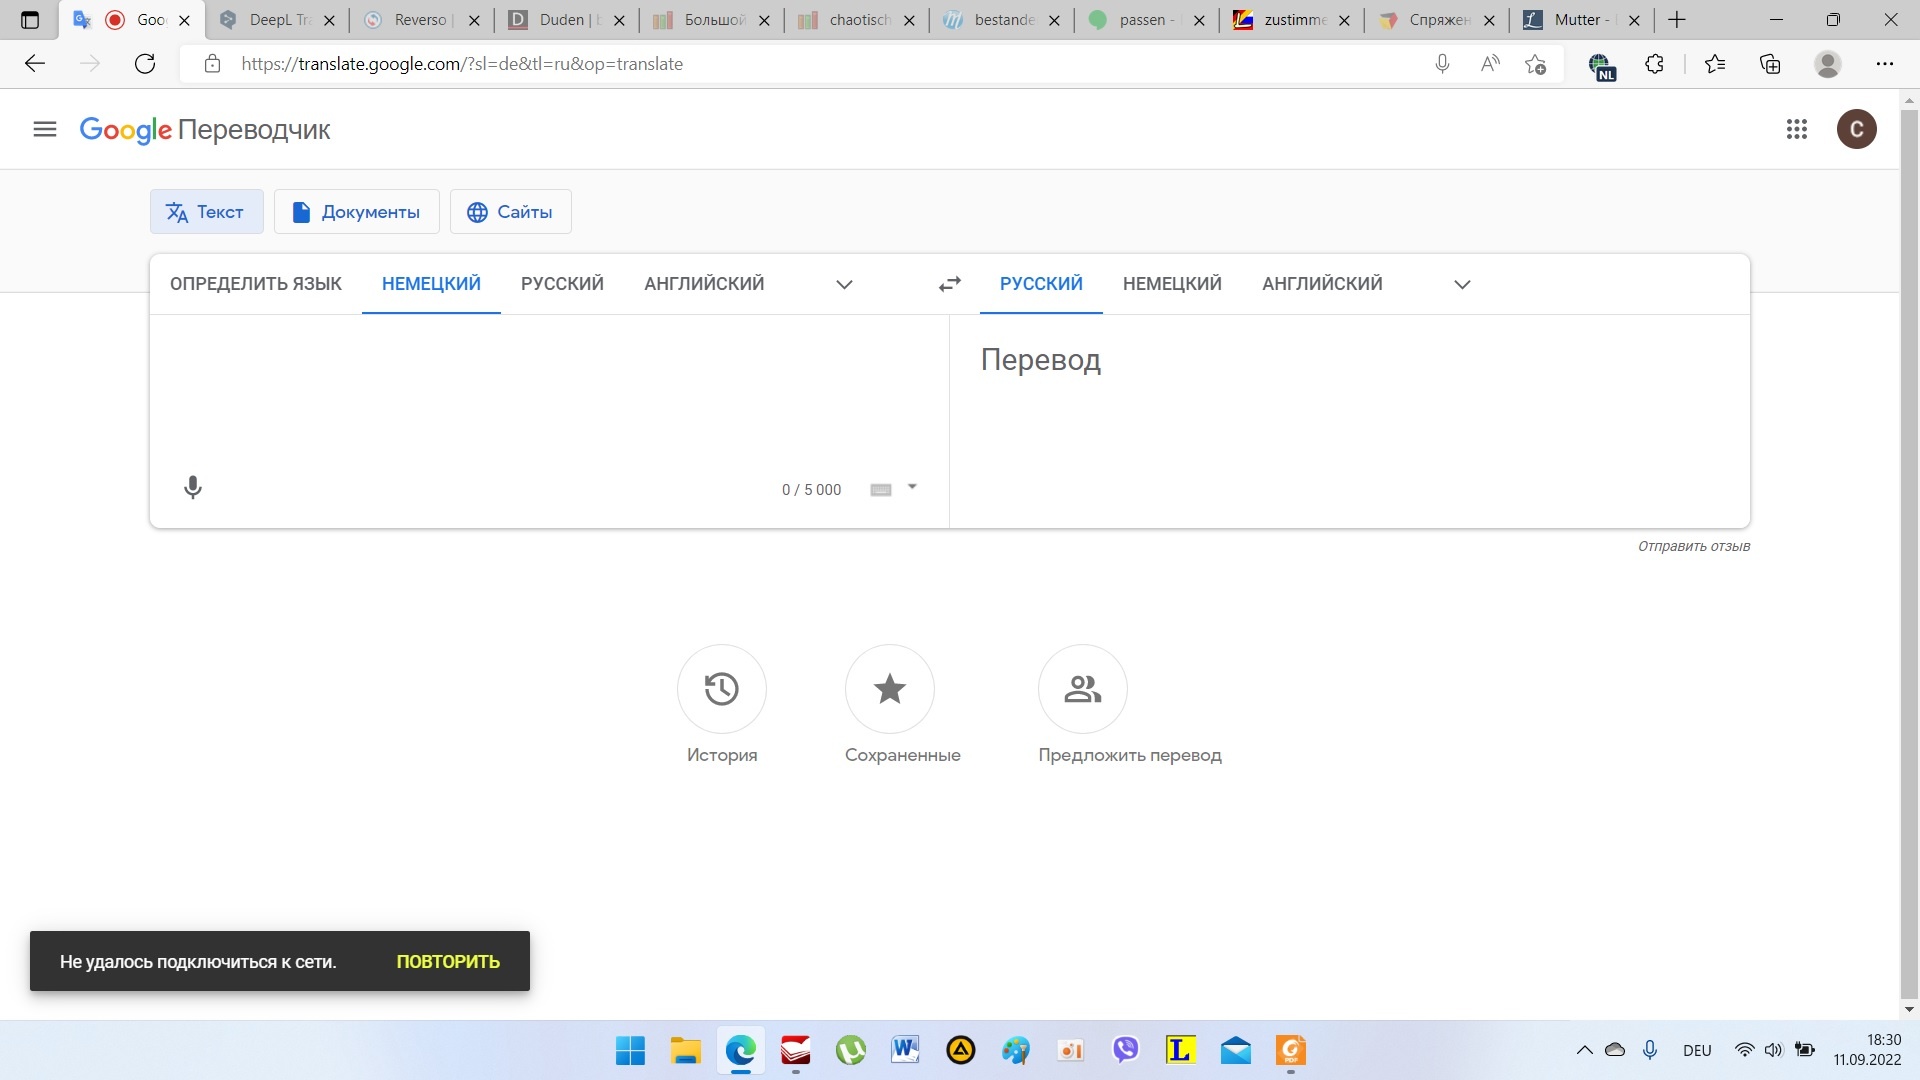This screenshot has height=1080, width=1920.
Task: Click the microphone icon in address bar
Action: (1442, 64)
